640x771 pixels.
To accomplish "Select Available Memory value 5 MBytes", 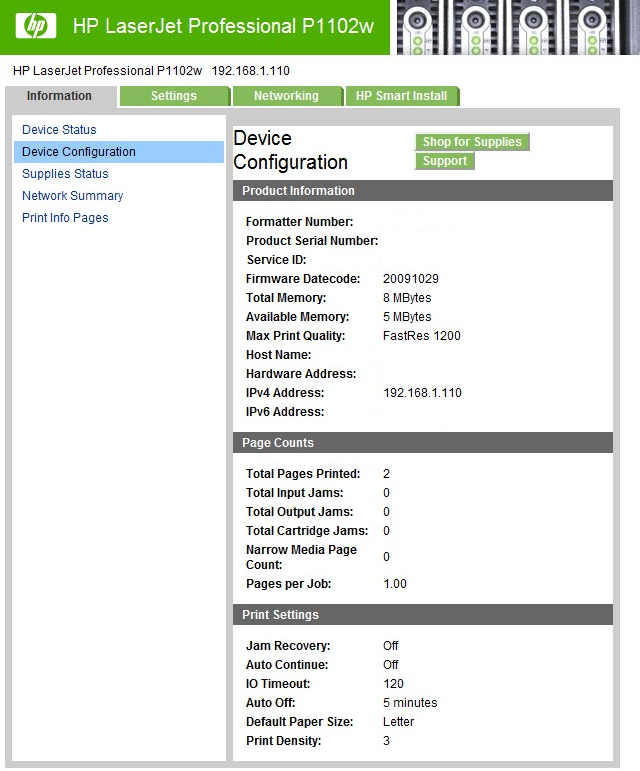I will pos(407,317).
